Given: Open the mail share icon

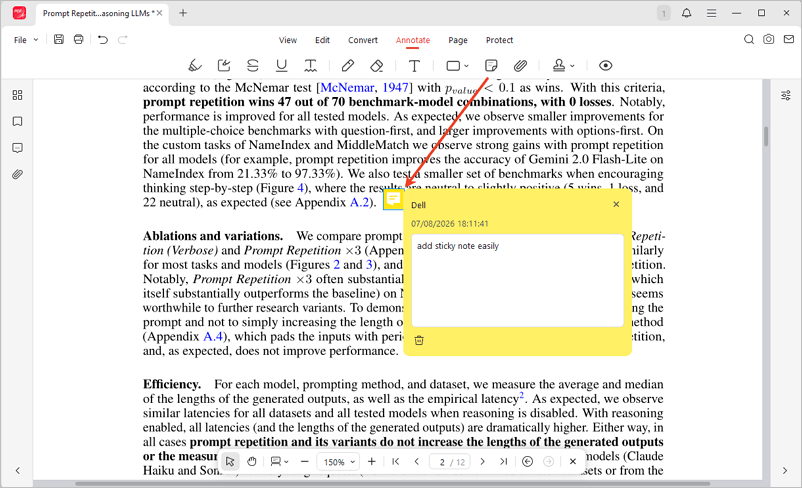Looking at the screenshot, I should click(x=789, y=39).
